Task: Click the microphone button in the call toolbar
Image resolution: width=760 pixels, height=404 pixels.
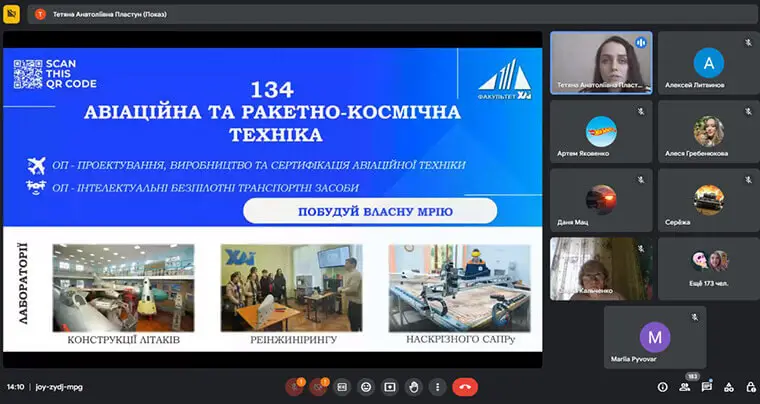Action: pyautogui.click(x=295, y=386)
